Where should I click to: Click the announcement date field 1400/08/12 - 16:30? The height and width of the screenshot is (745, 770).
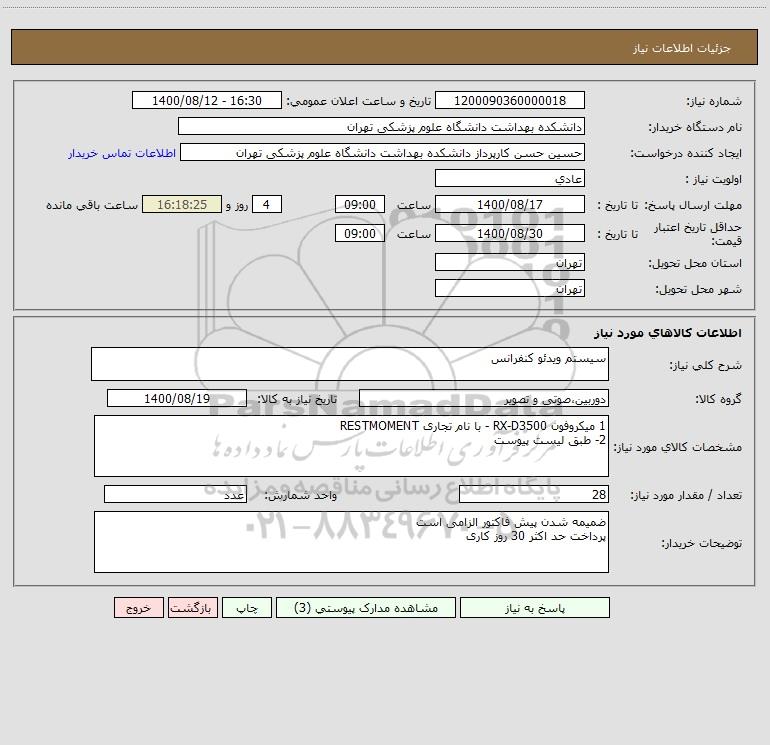click(x=207, y=100)
